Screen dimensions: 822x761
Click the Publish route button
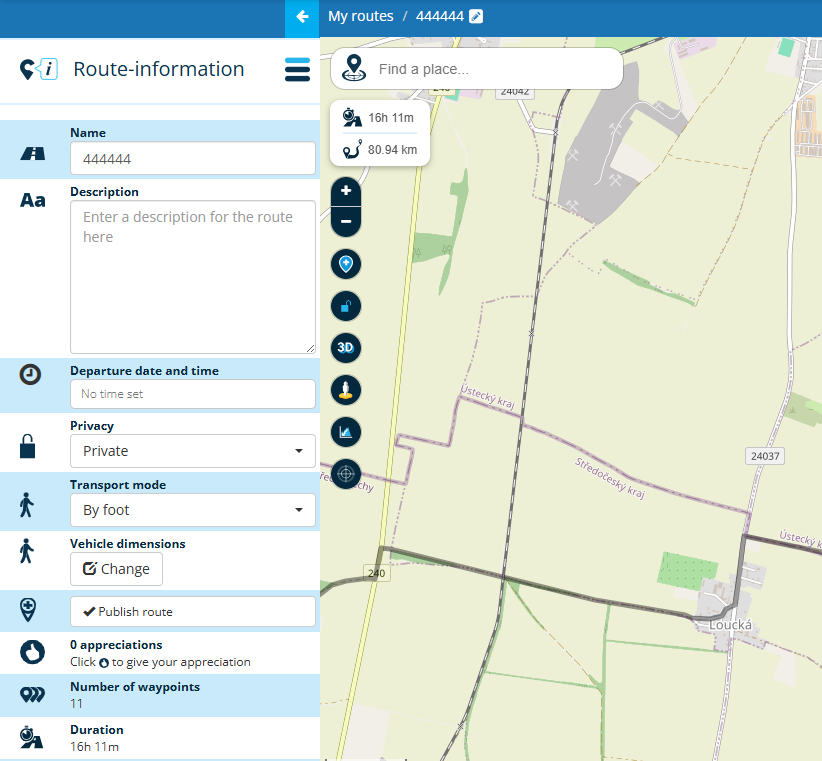point(192,612)
